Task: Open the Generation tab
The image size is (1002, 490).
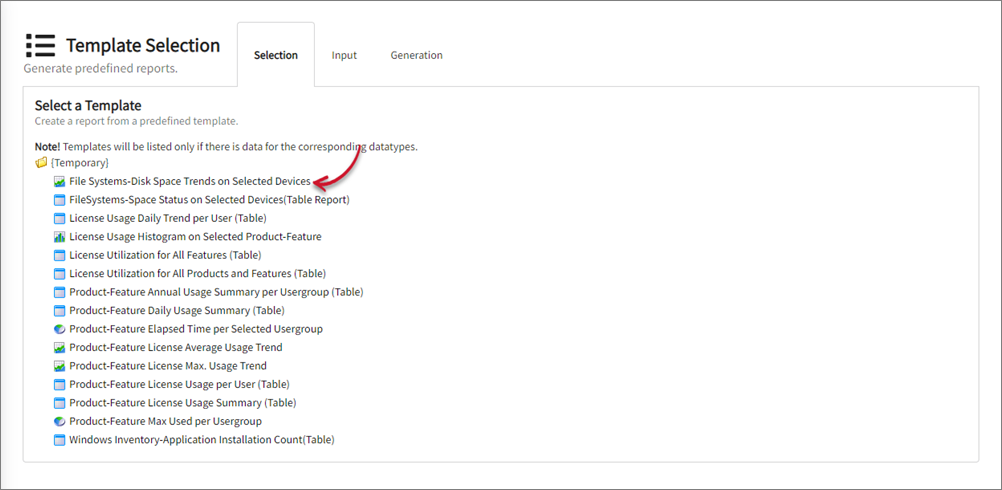Action: point(416,55)
